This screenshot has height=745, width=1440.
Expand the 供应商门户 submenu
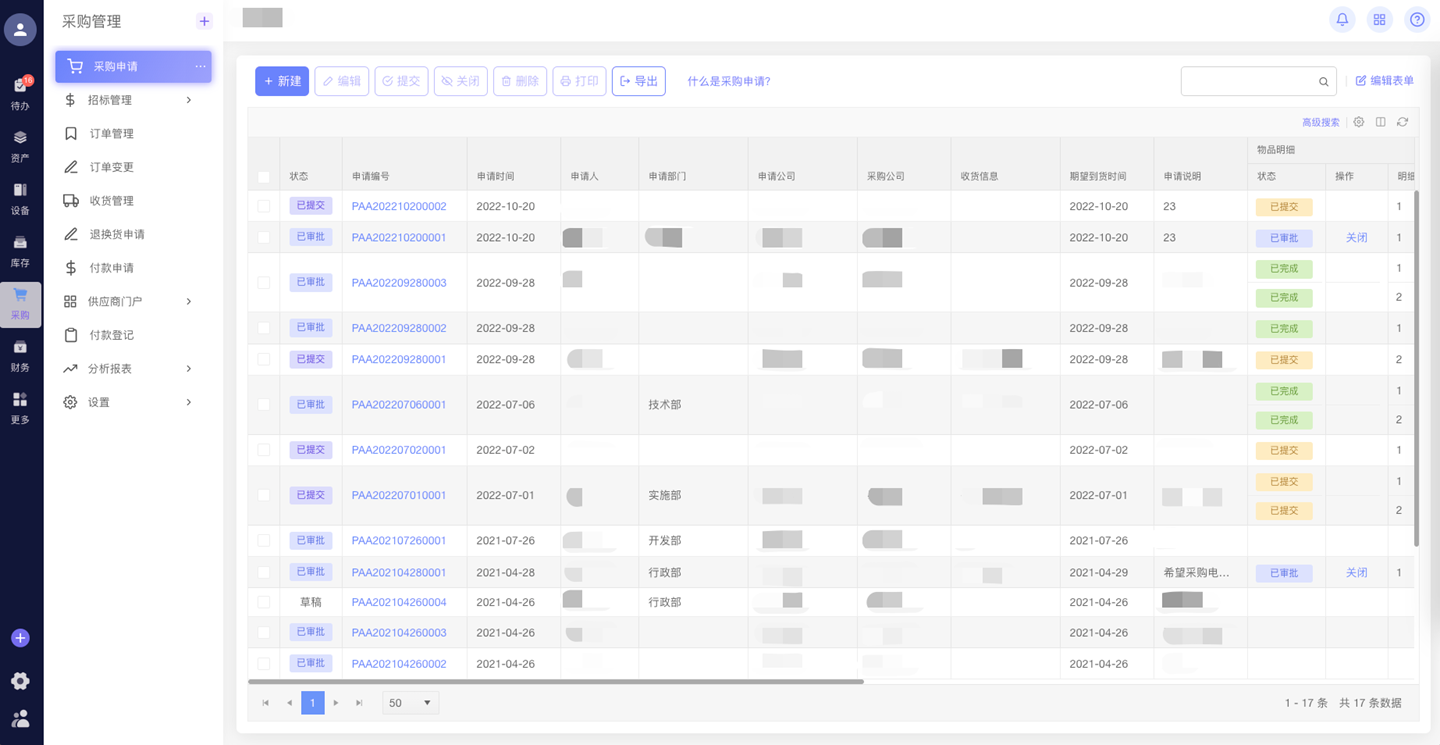click(189, 301)
